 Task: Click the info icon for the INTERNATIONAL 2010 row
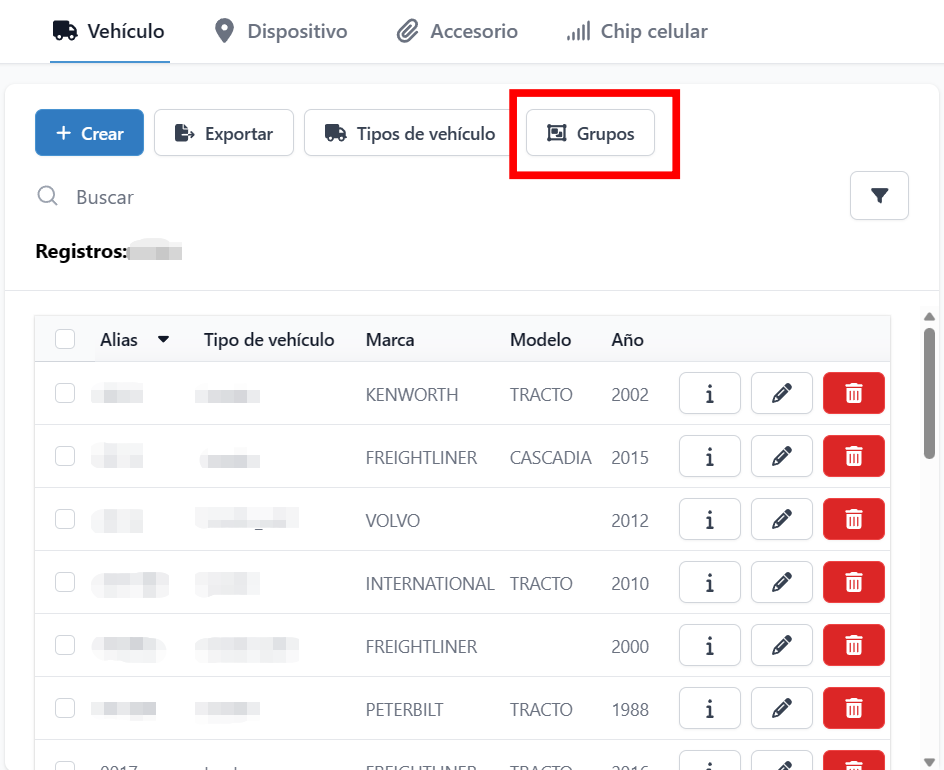[709, 582]
